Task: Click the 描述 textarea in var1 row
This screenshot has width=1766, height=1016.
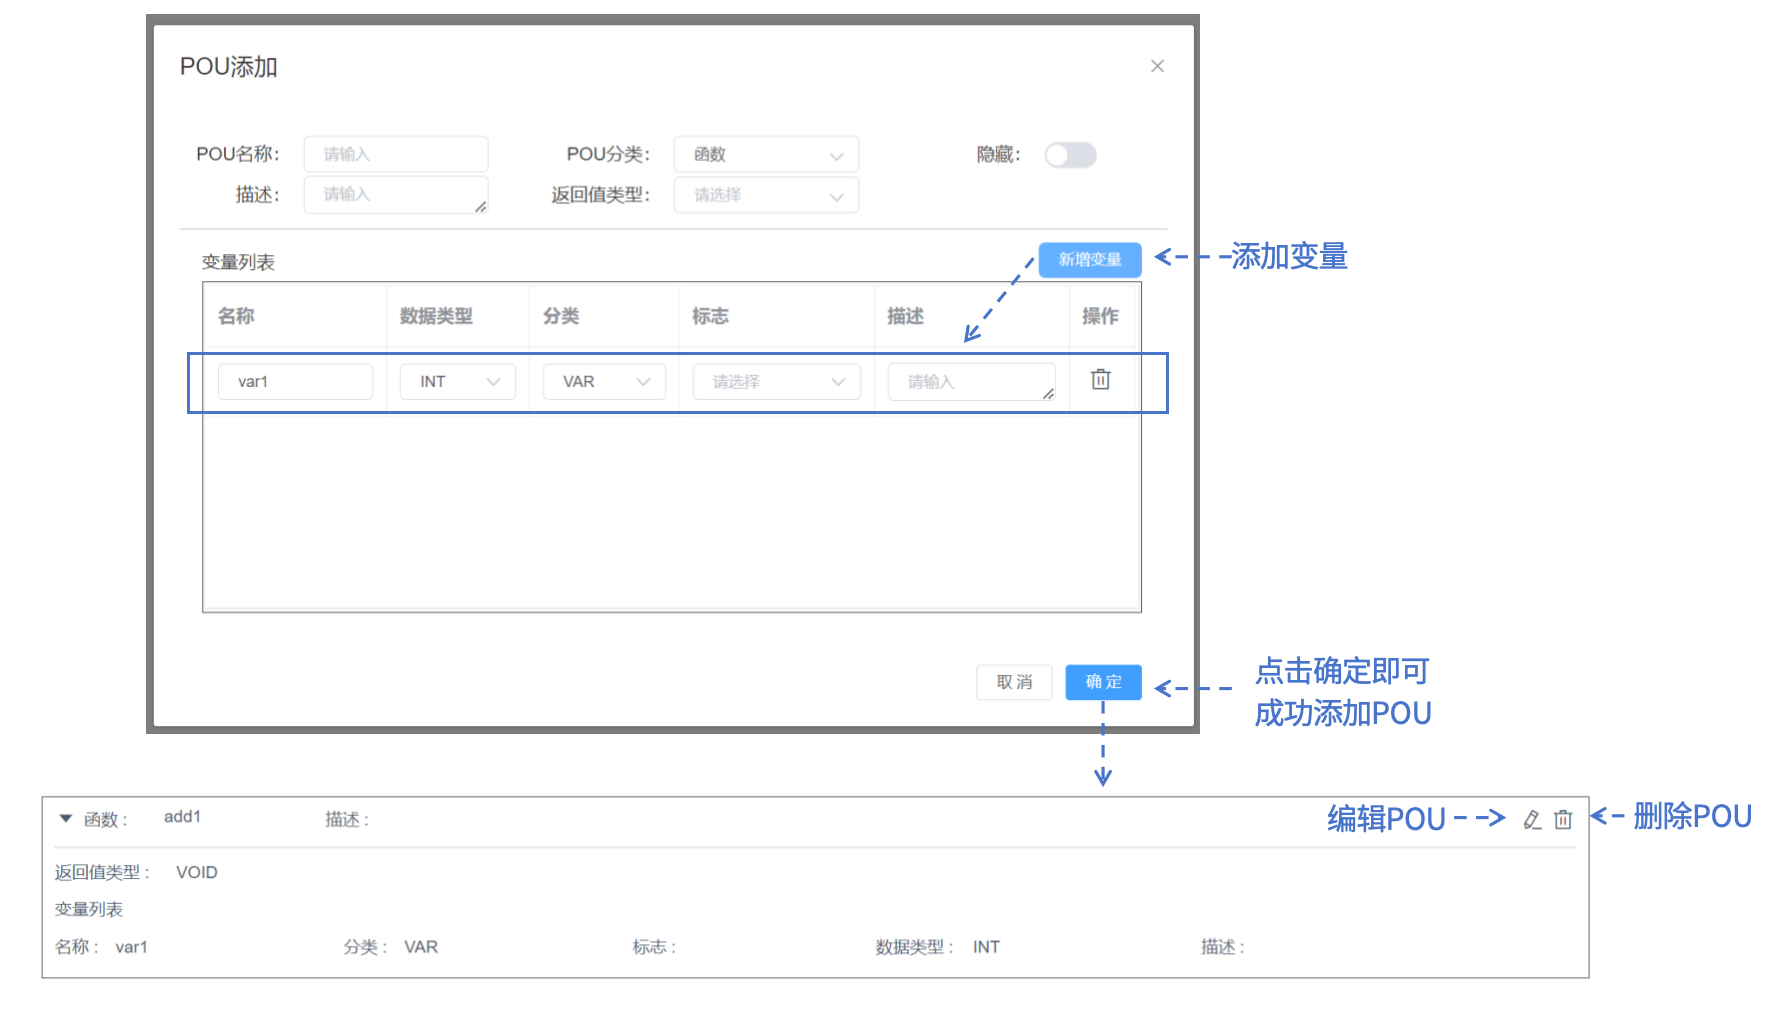Action: (972, 382)
